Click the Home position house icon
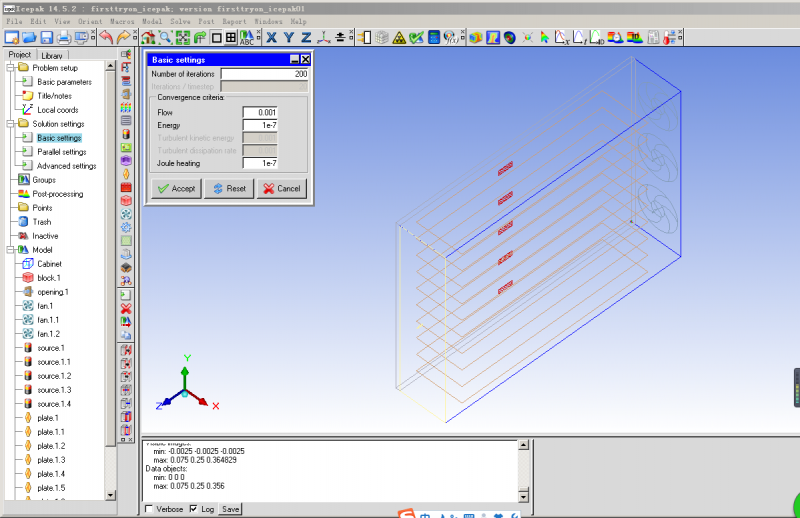 point(148,37)
